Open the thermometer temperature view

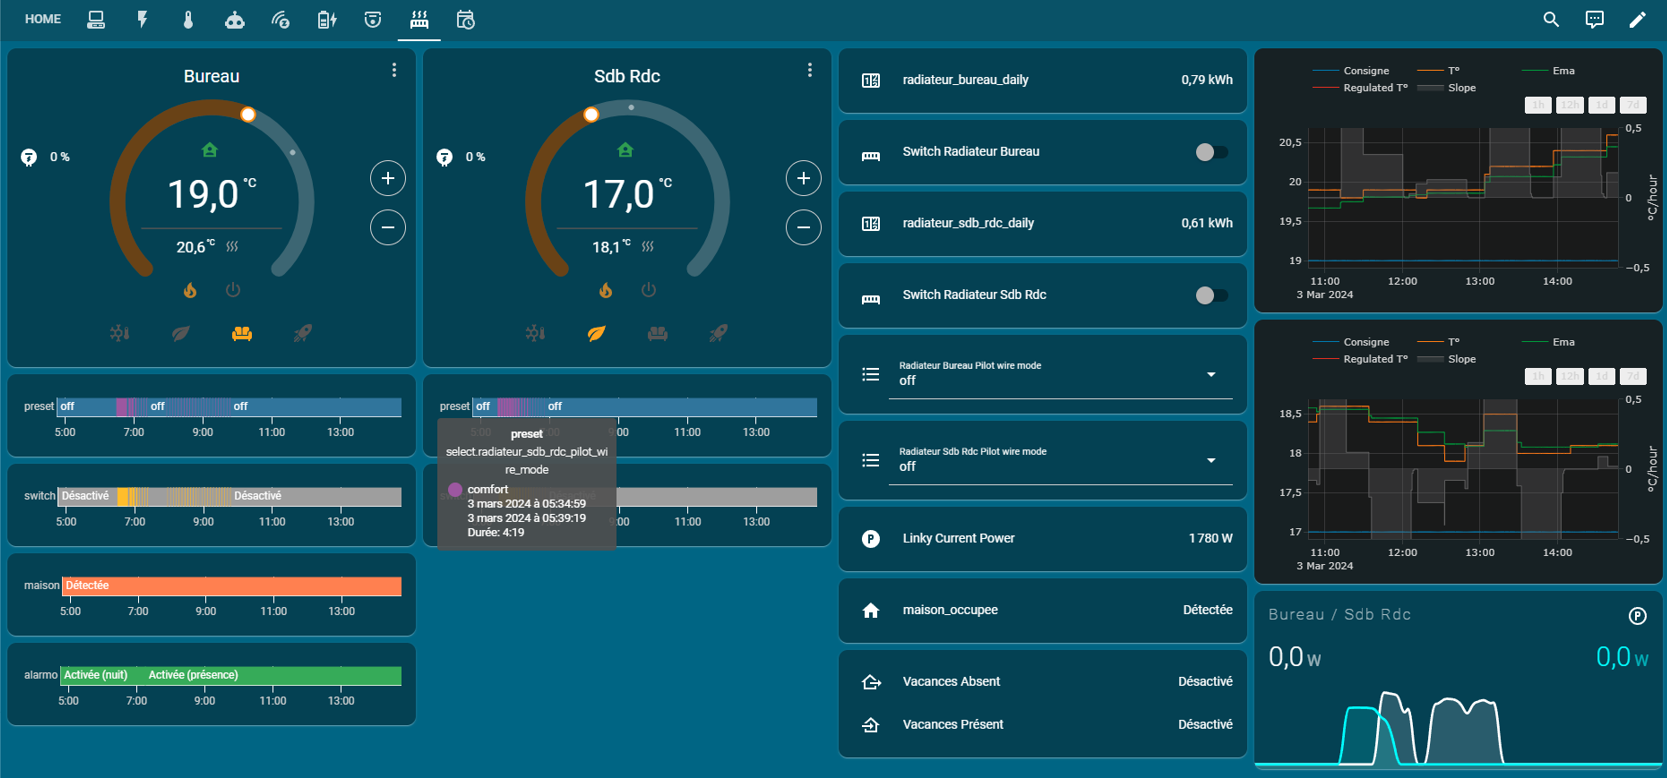(x=188, y=20)
